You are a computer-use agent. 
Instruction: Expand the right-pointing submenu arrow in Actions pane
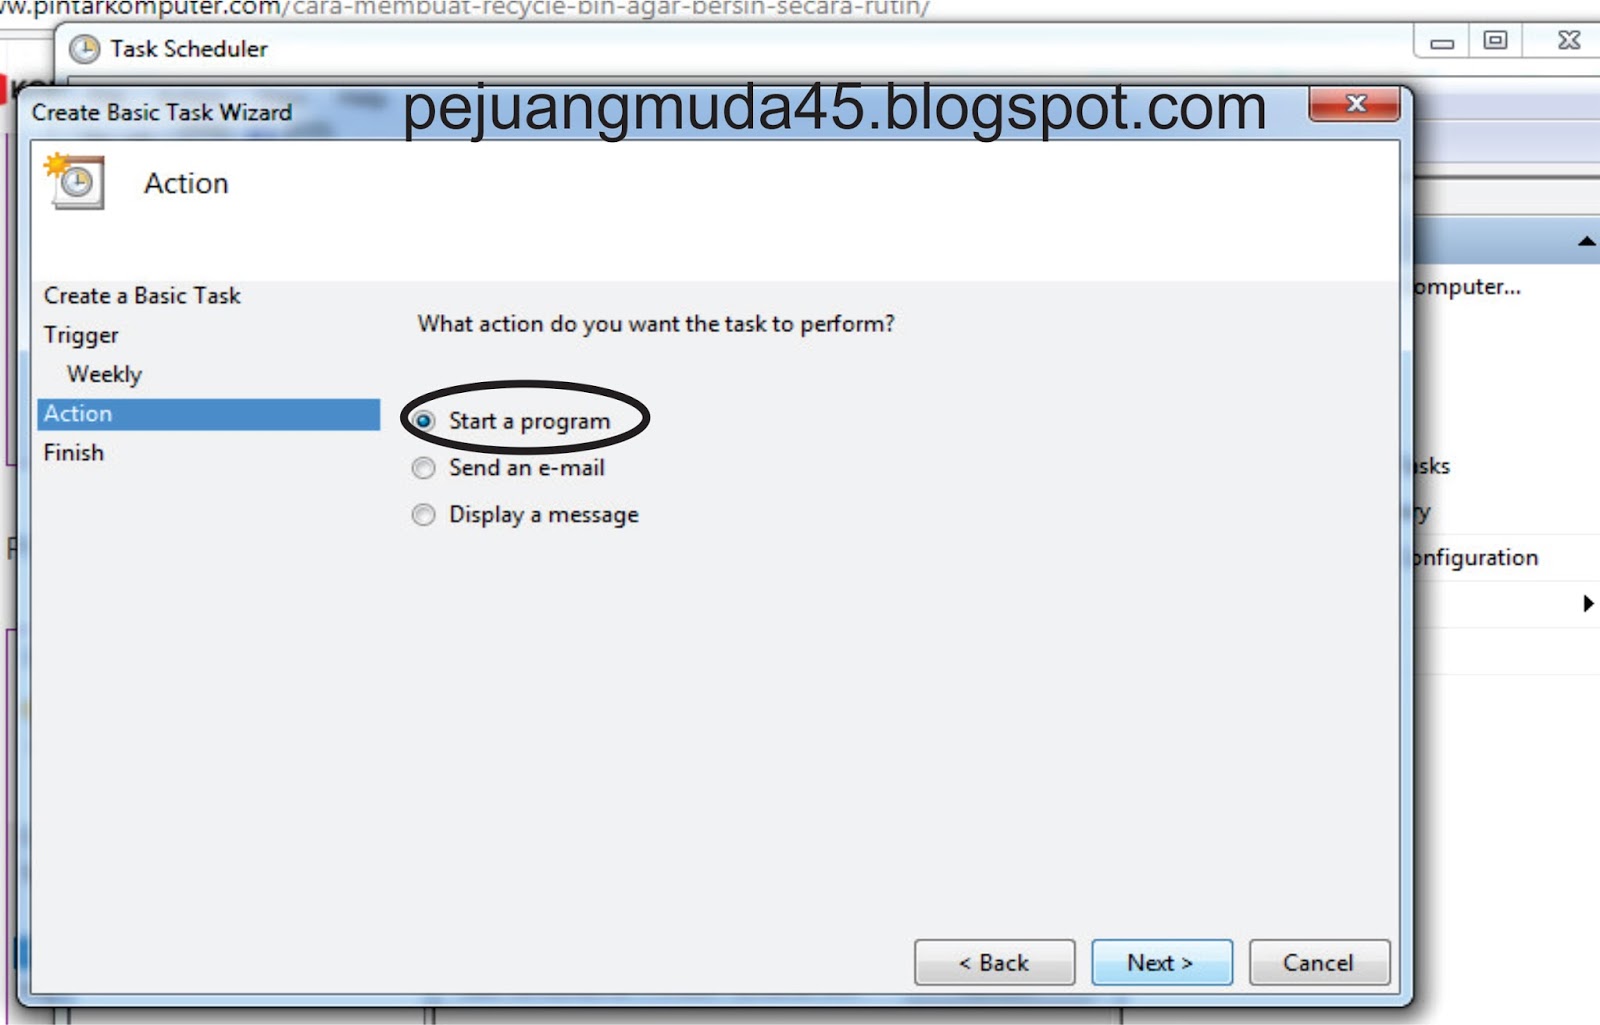(x=1587, y=603)
